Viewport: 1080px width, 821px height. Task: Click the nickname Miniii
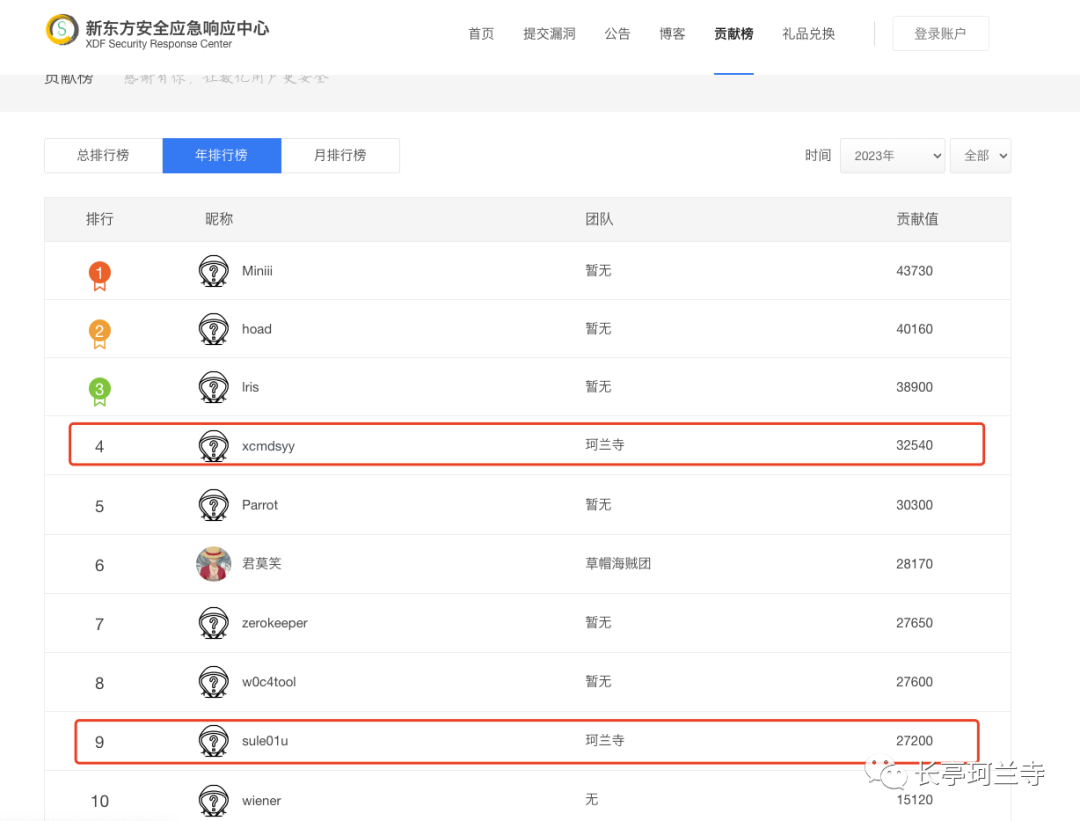point(257,271)
